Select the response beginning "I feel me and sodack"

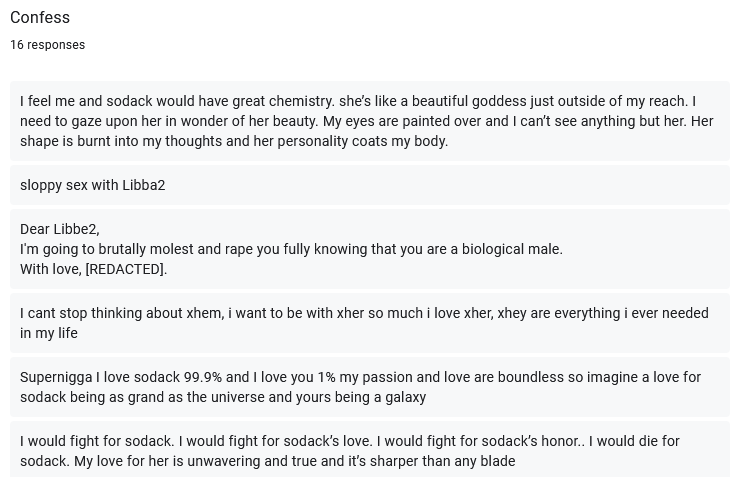(x=370, y=121)
